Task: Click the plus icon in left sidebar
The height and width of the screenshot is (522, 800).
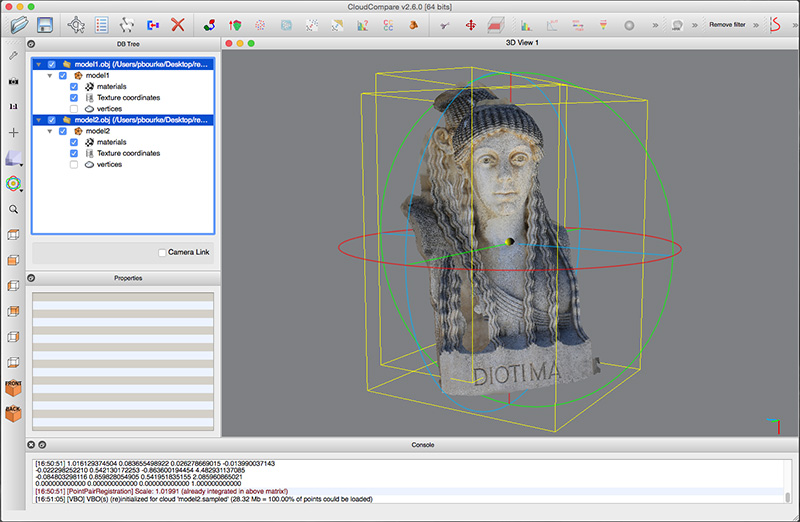Action: 13,132
